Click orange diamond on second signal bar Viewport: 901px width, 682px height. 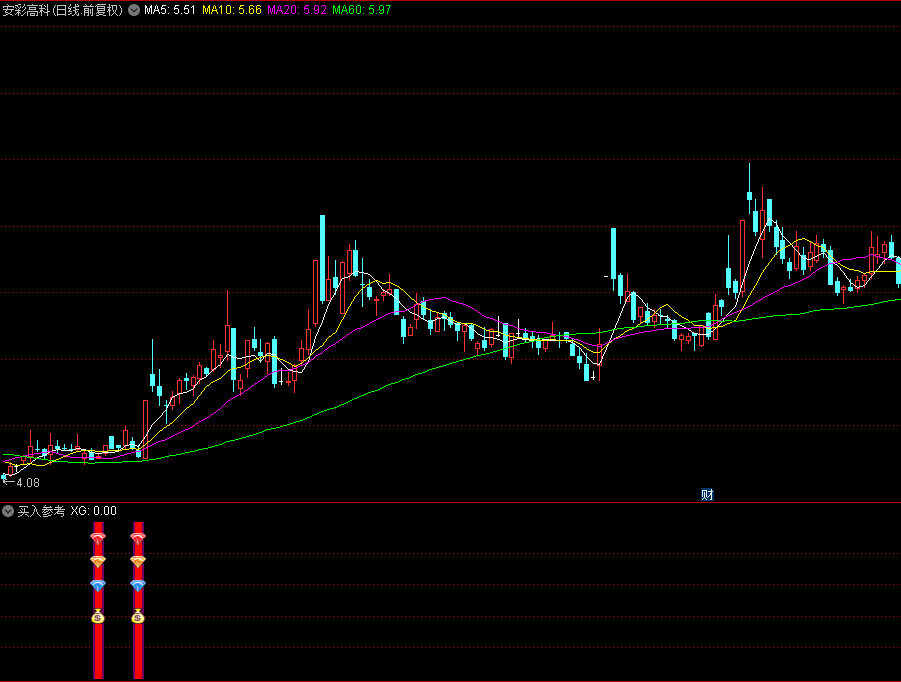click(x=138, y=561)
